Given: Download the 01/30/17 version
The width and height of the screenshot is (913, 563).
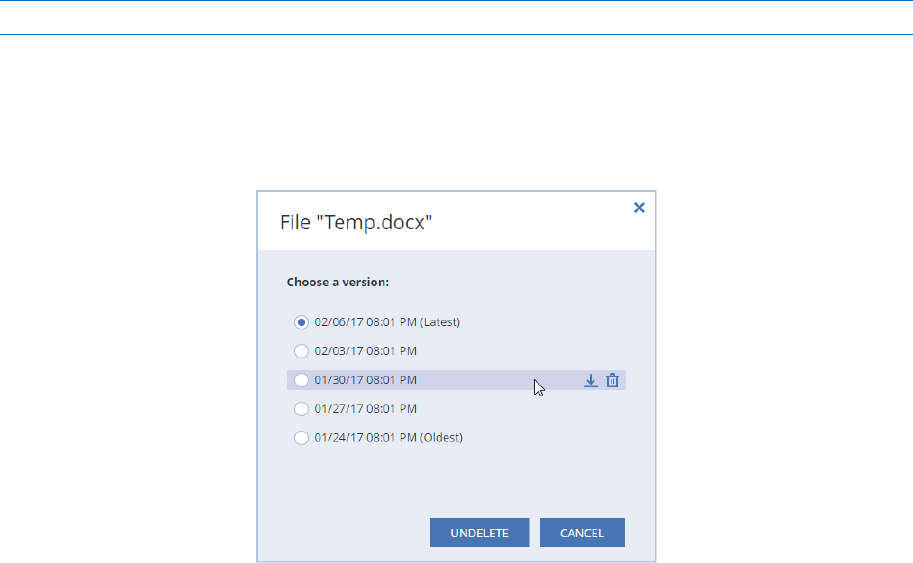Looking at the screenshot, I should (590, 380).
